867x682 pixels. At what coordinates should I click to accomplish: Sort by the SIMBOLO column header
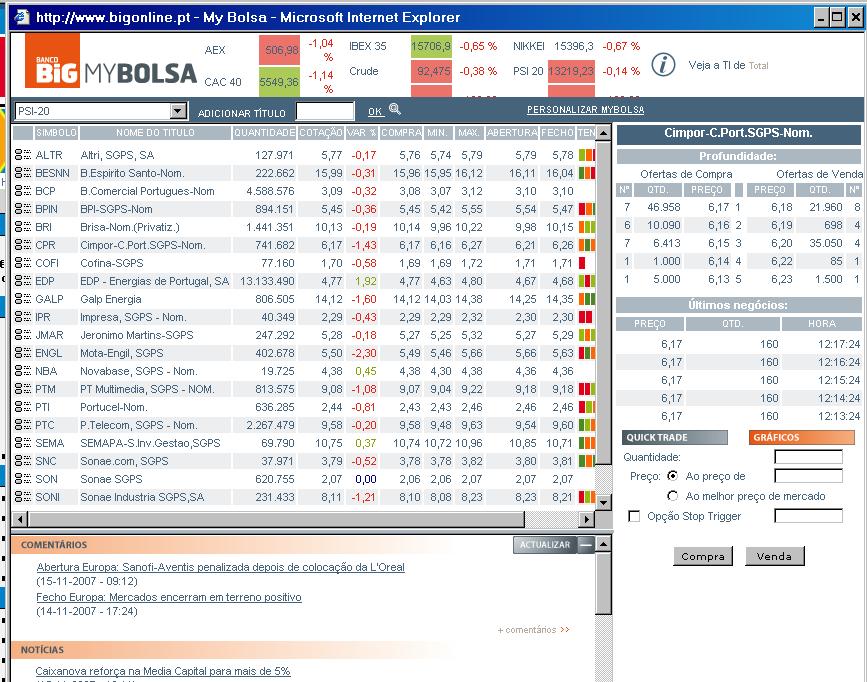tap(56, 133)
